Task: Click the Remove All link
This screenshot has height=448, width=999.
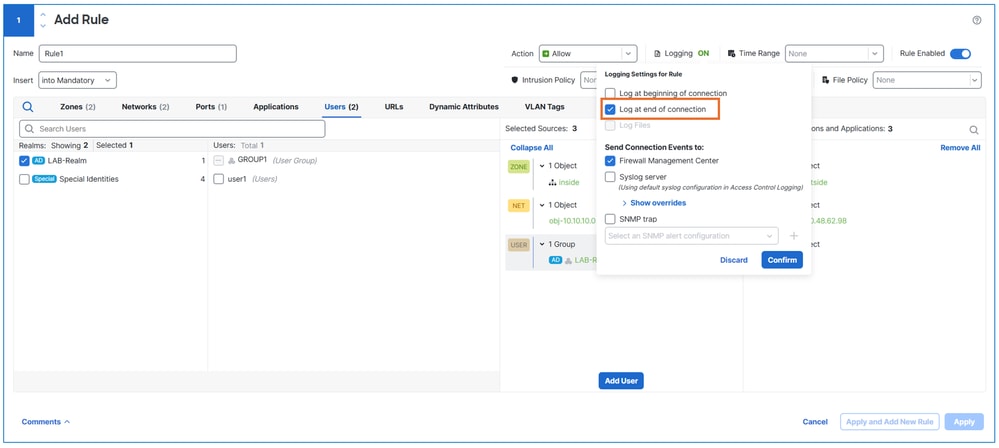Action: [x=960, y=148]
